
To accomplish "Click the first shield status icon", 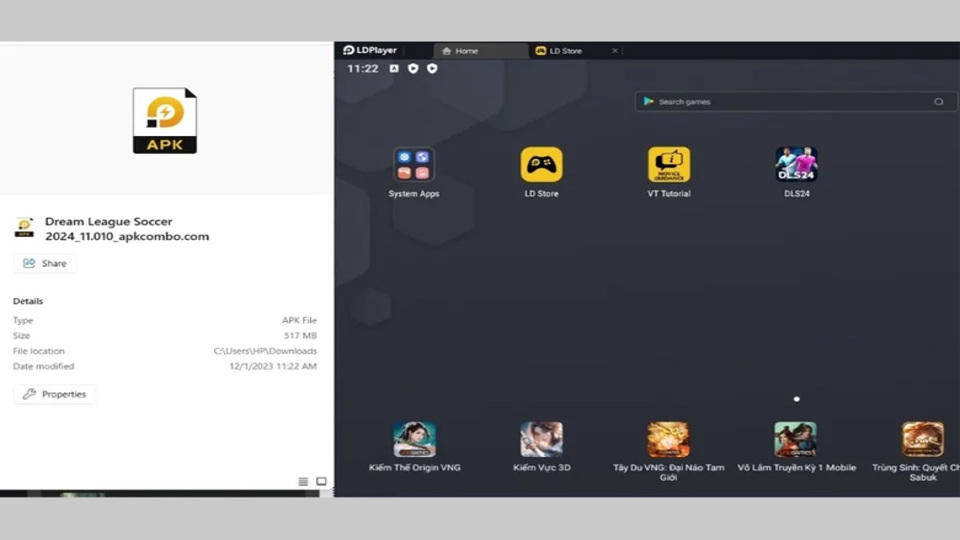I will tap(413, 69).
